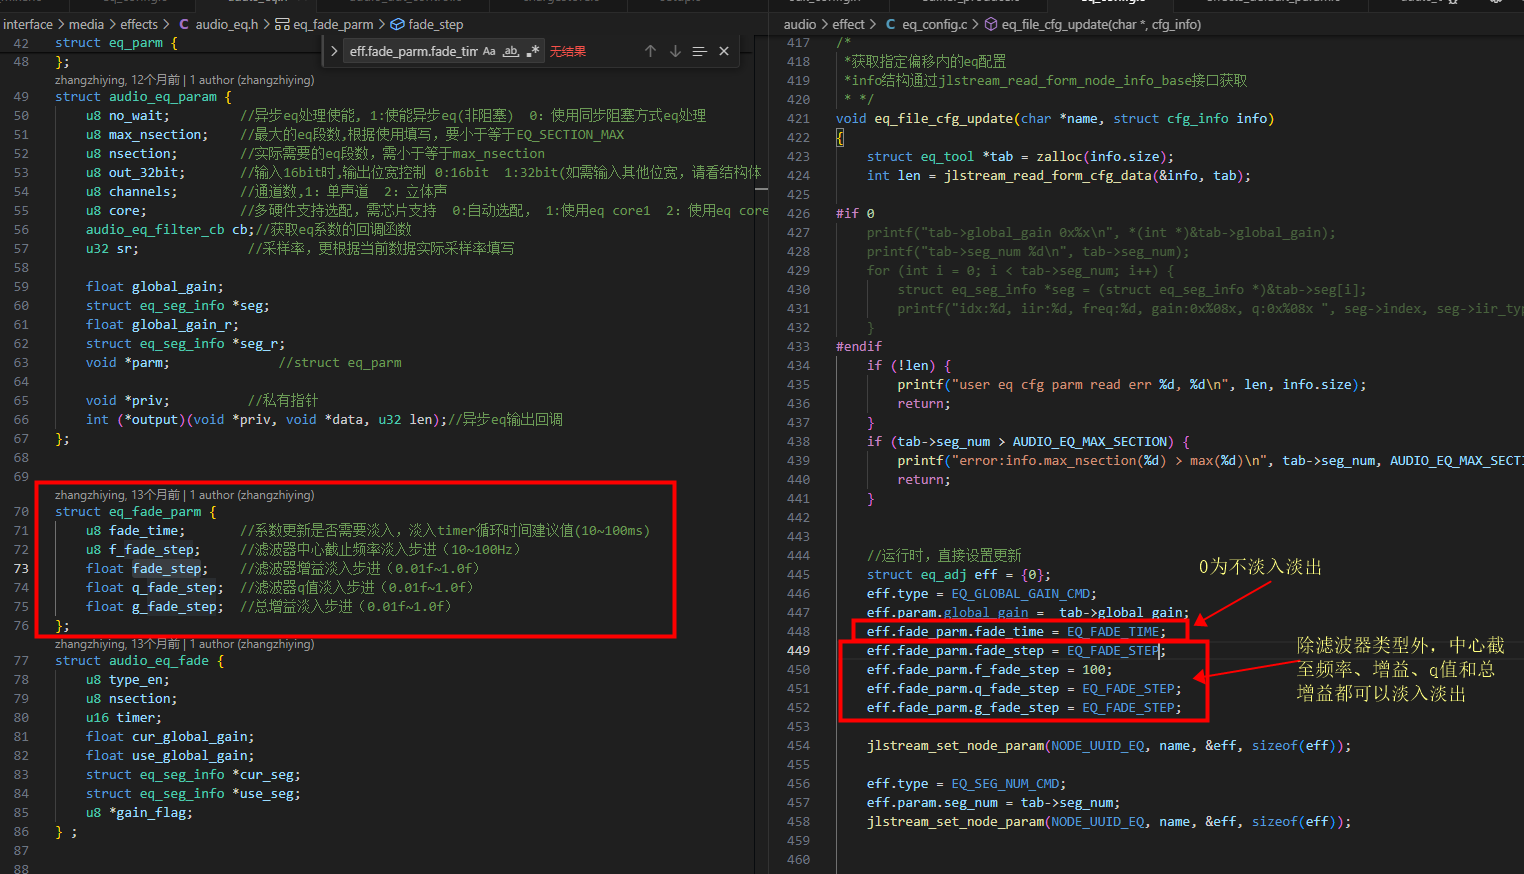Go to previous match arrow
The height and width of the screenshot is (874, 1524).
(x=650, y=51)
